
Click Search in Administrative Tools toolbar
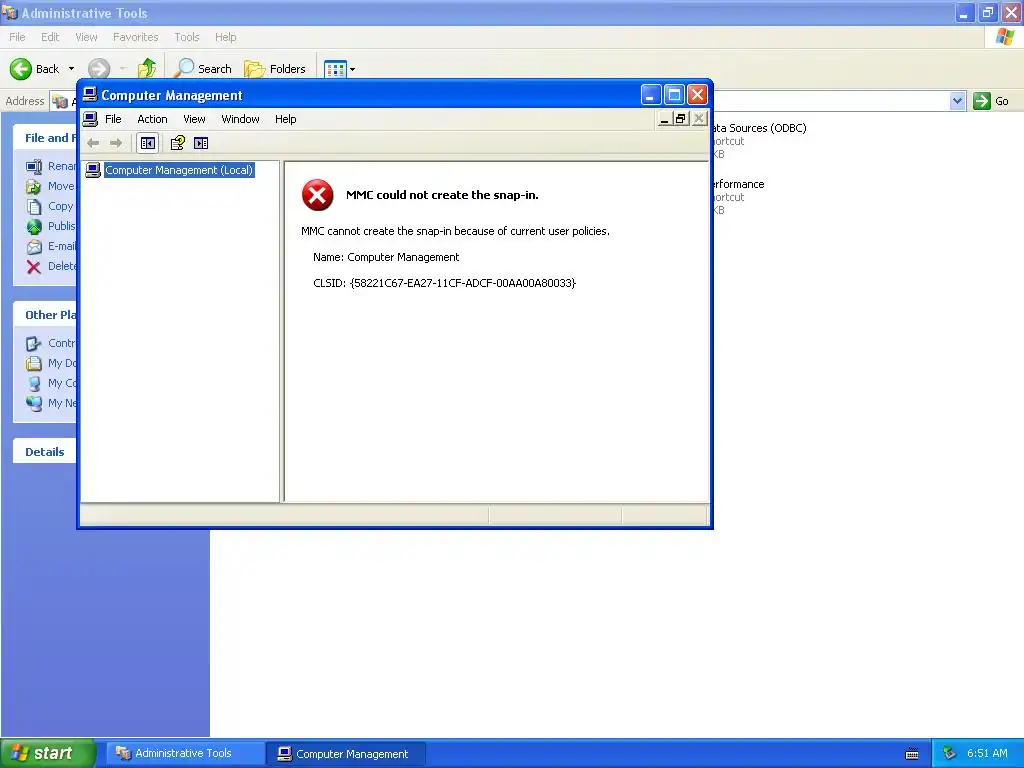202,69
